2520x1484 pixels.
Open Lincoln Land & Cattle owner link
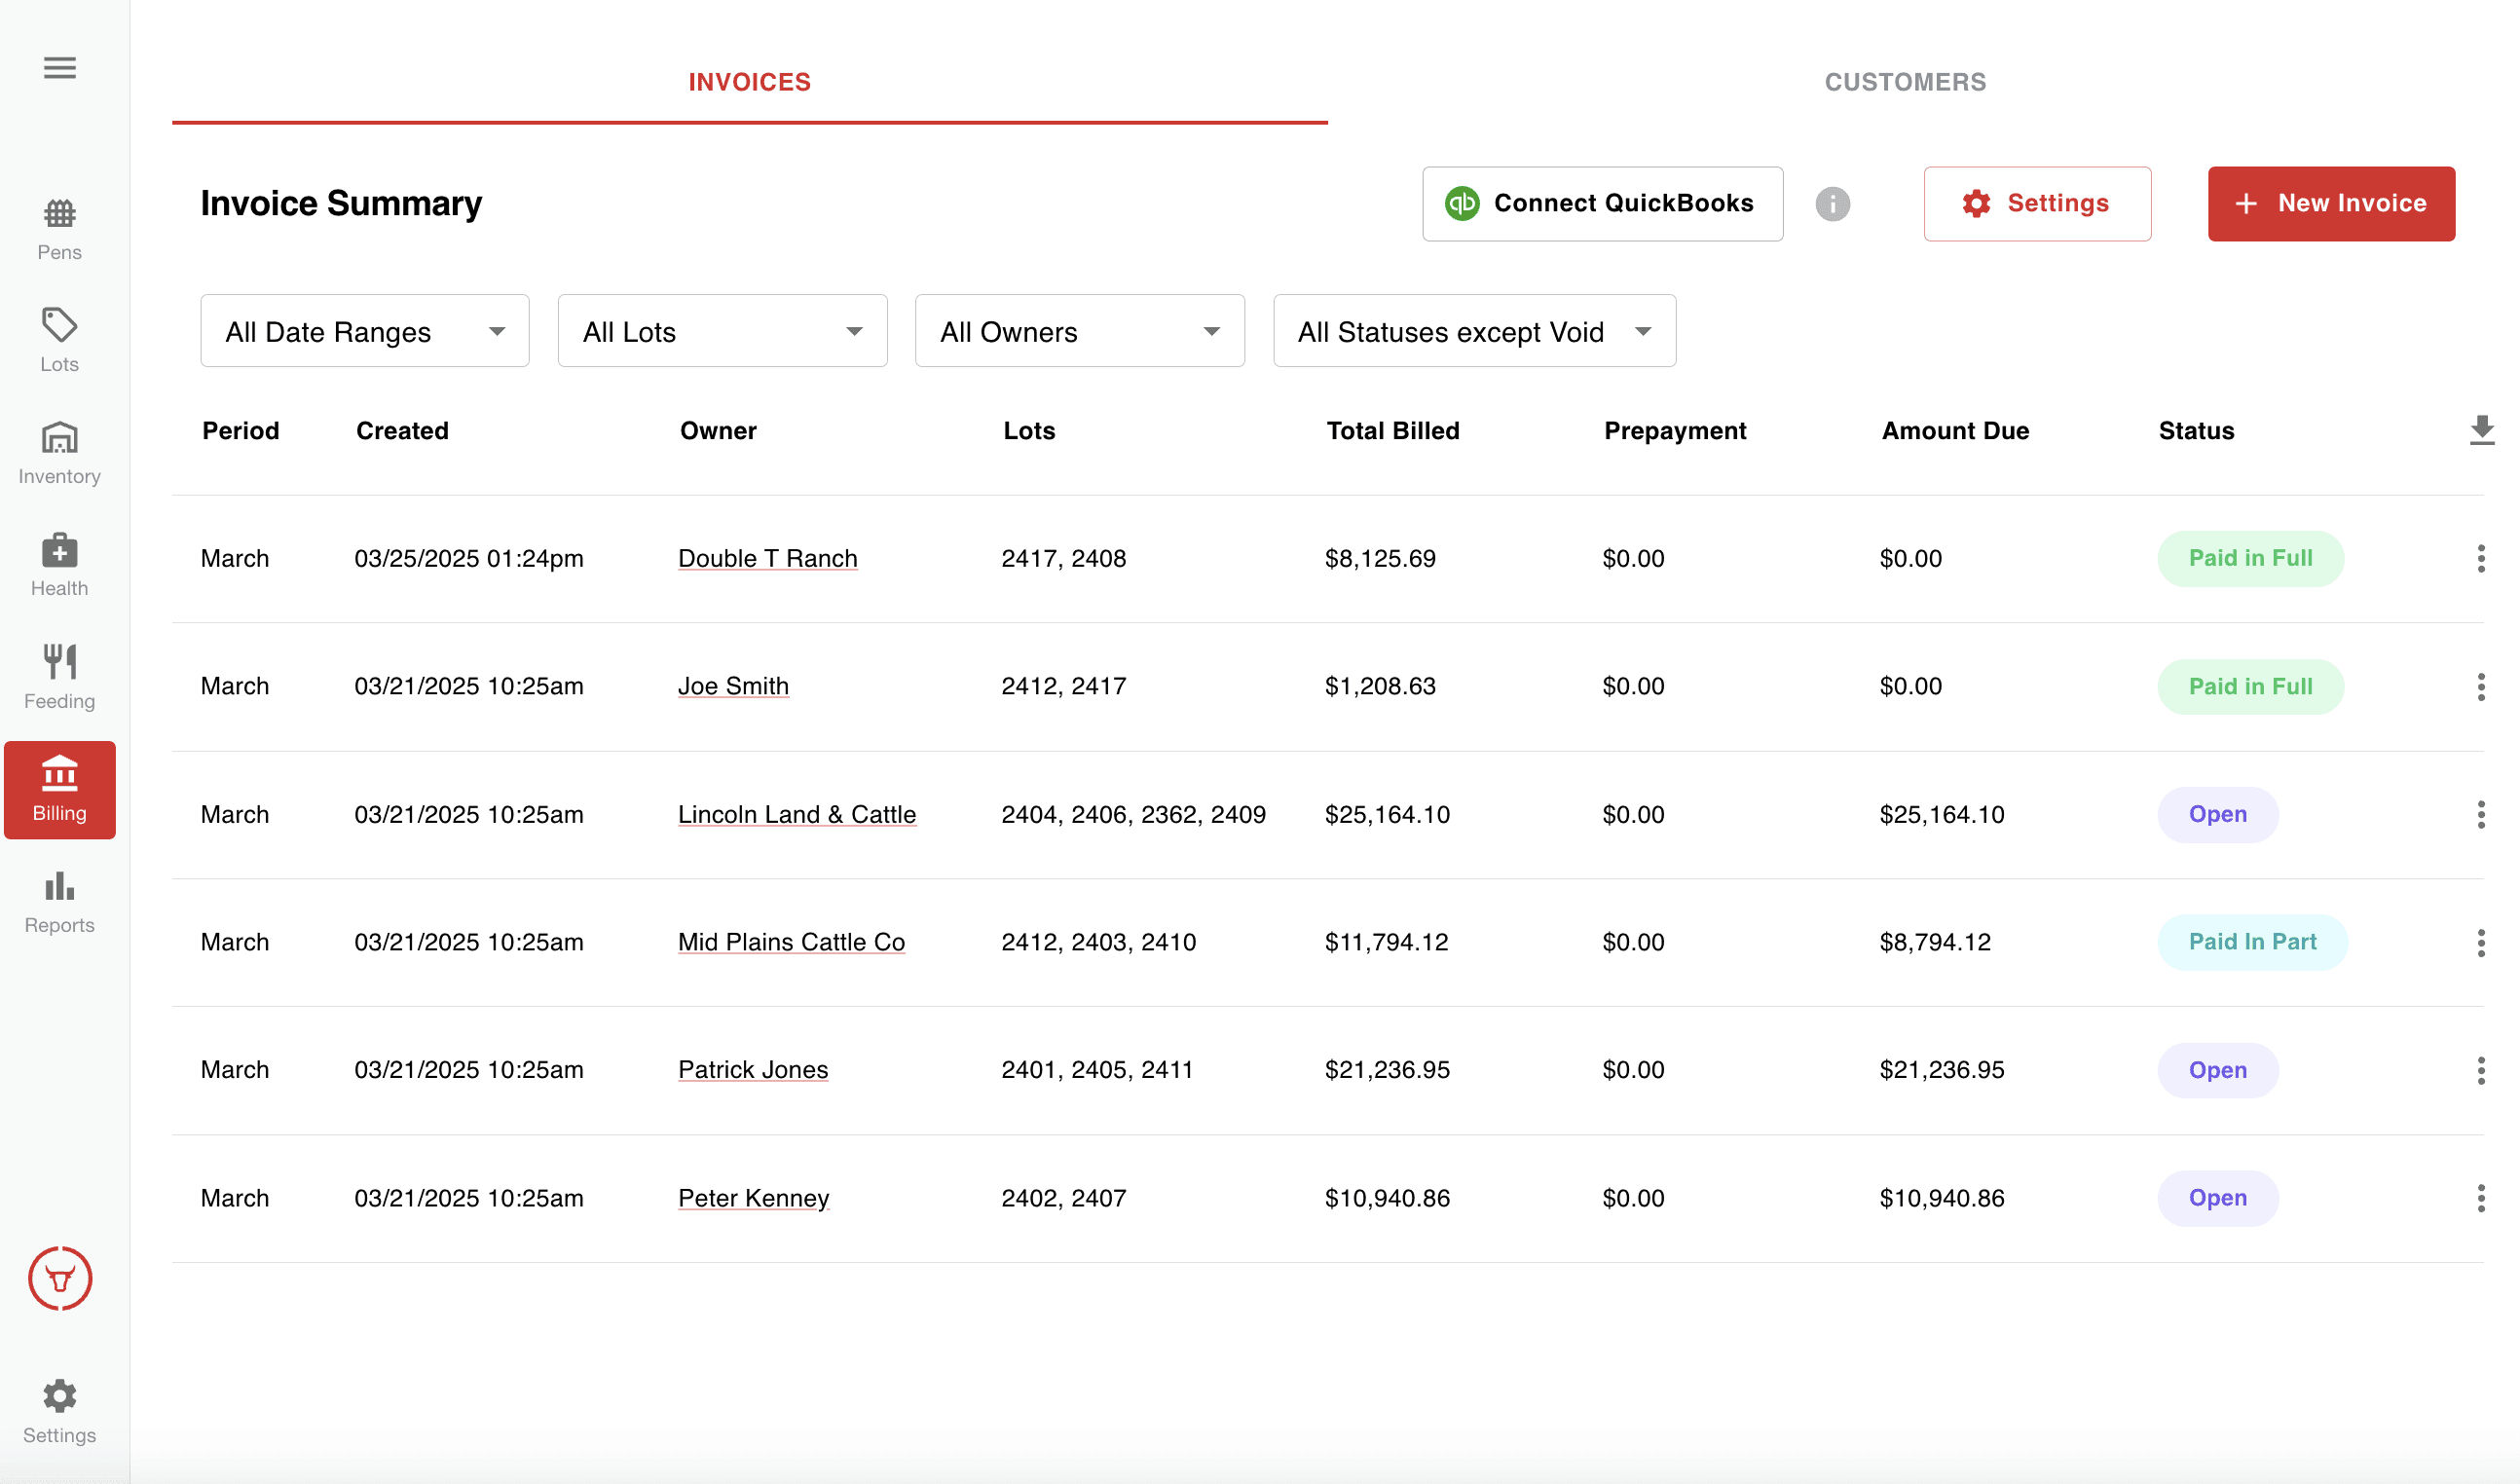pos(797,814)
